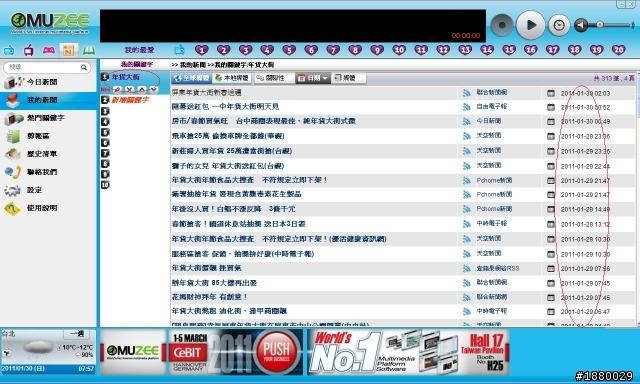Click RSS icon in the 02:03 row

(467, 93)
